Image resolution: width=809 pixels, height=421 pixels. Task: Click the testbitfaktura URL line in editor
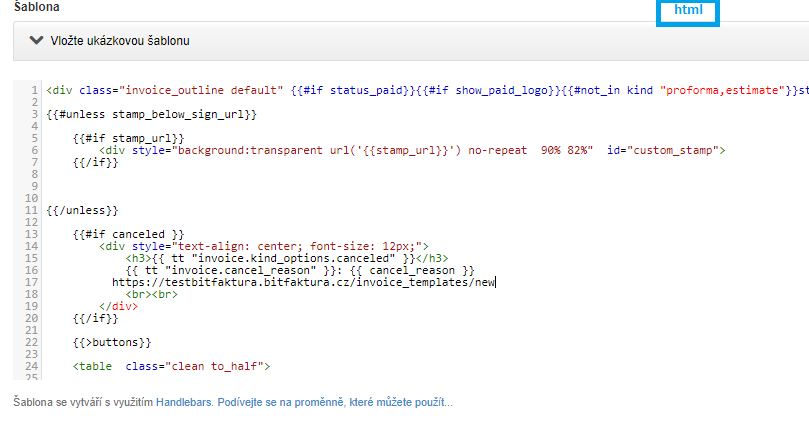(303, 282)
